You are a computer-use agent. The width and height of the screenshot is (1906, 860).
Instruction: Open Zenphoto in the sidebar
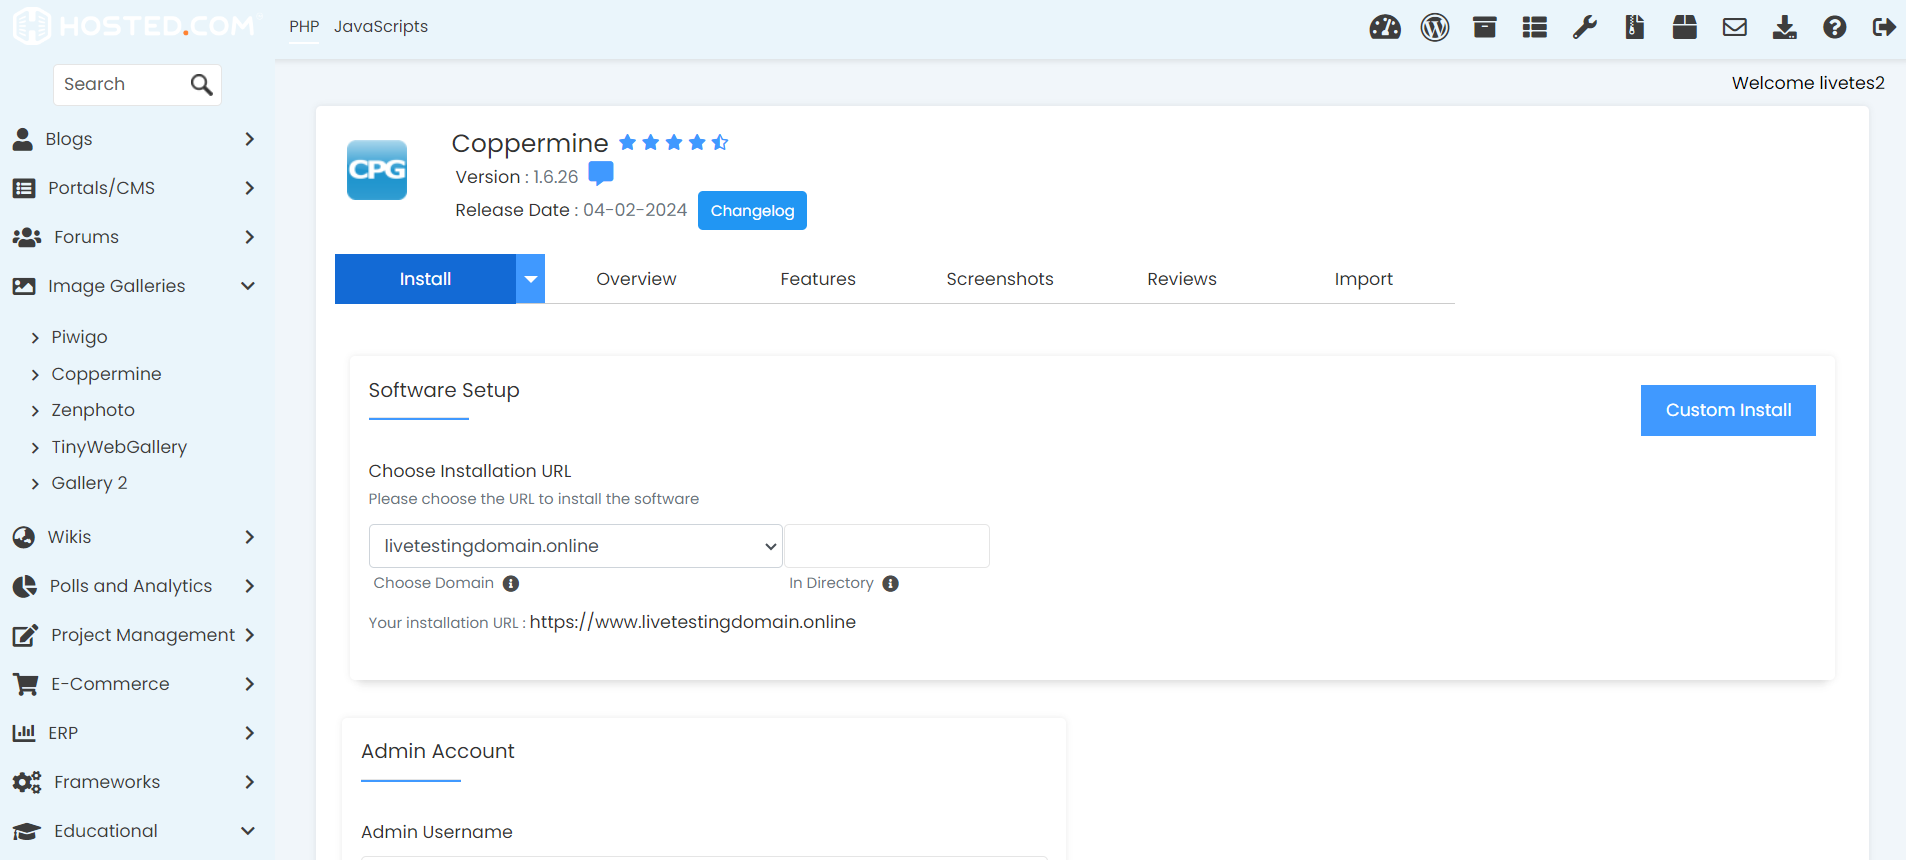[93, 410]
